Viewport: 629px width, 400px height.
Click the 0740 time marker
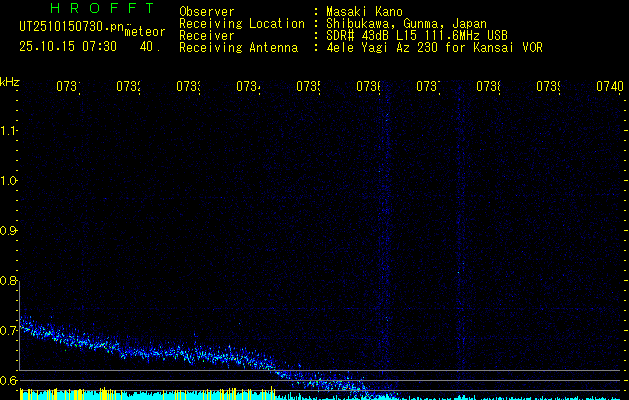607,87
